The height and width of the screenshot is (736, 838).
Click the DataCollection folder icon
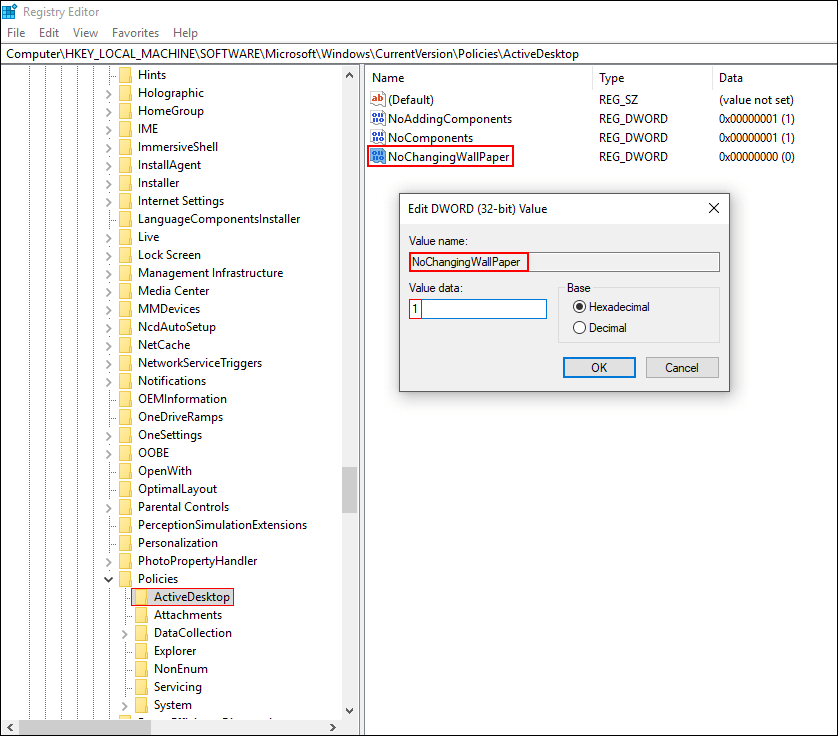tap(141, 633)
